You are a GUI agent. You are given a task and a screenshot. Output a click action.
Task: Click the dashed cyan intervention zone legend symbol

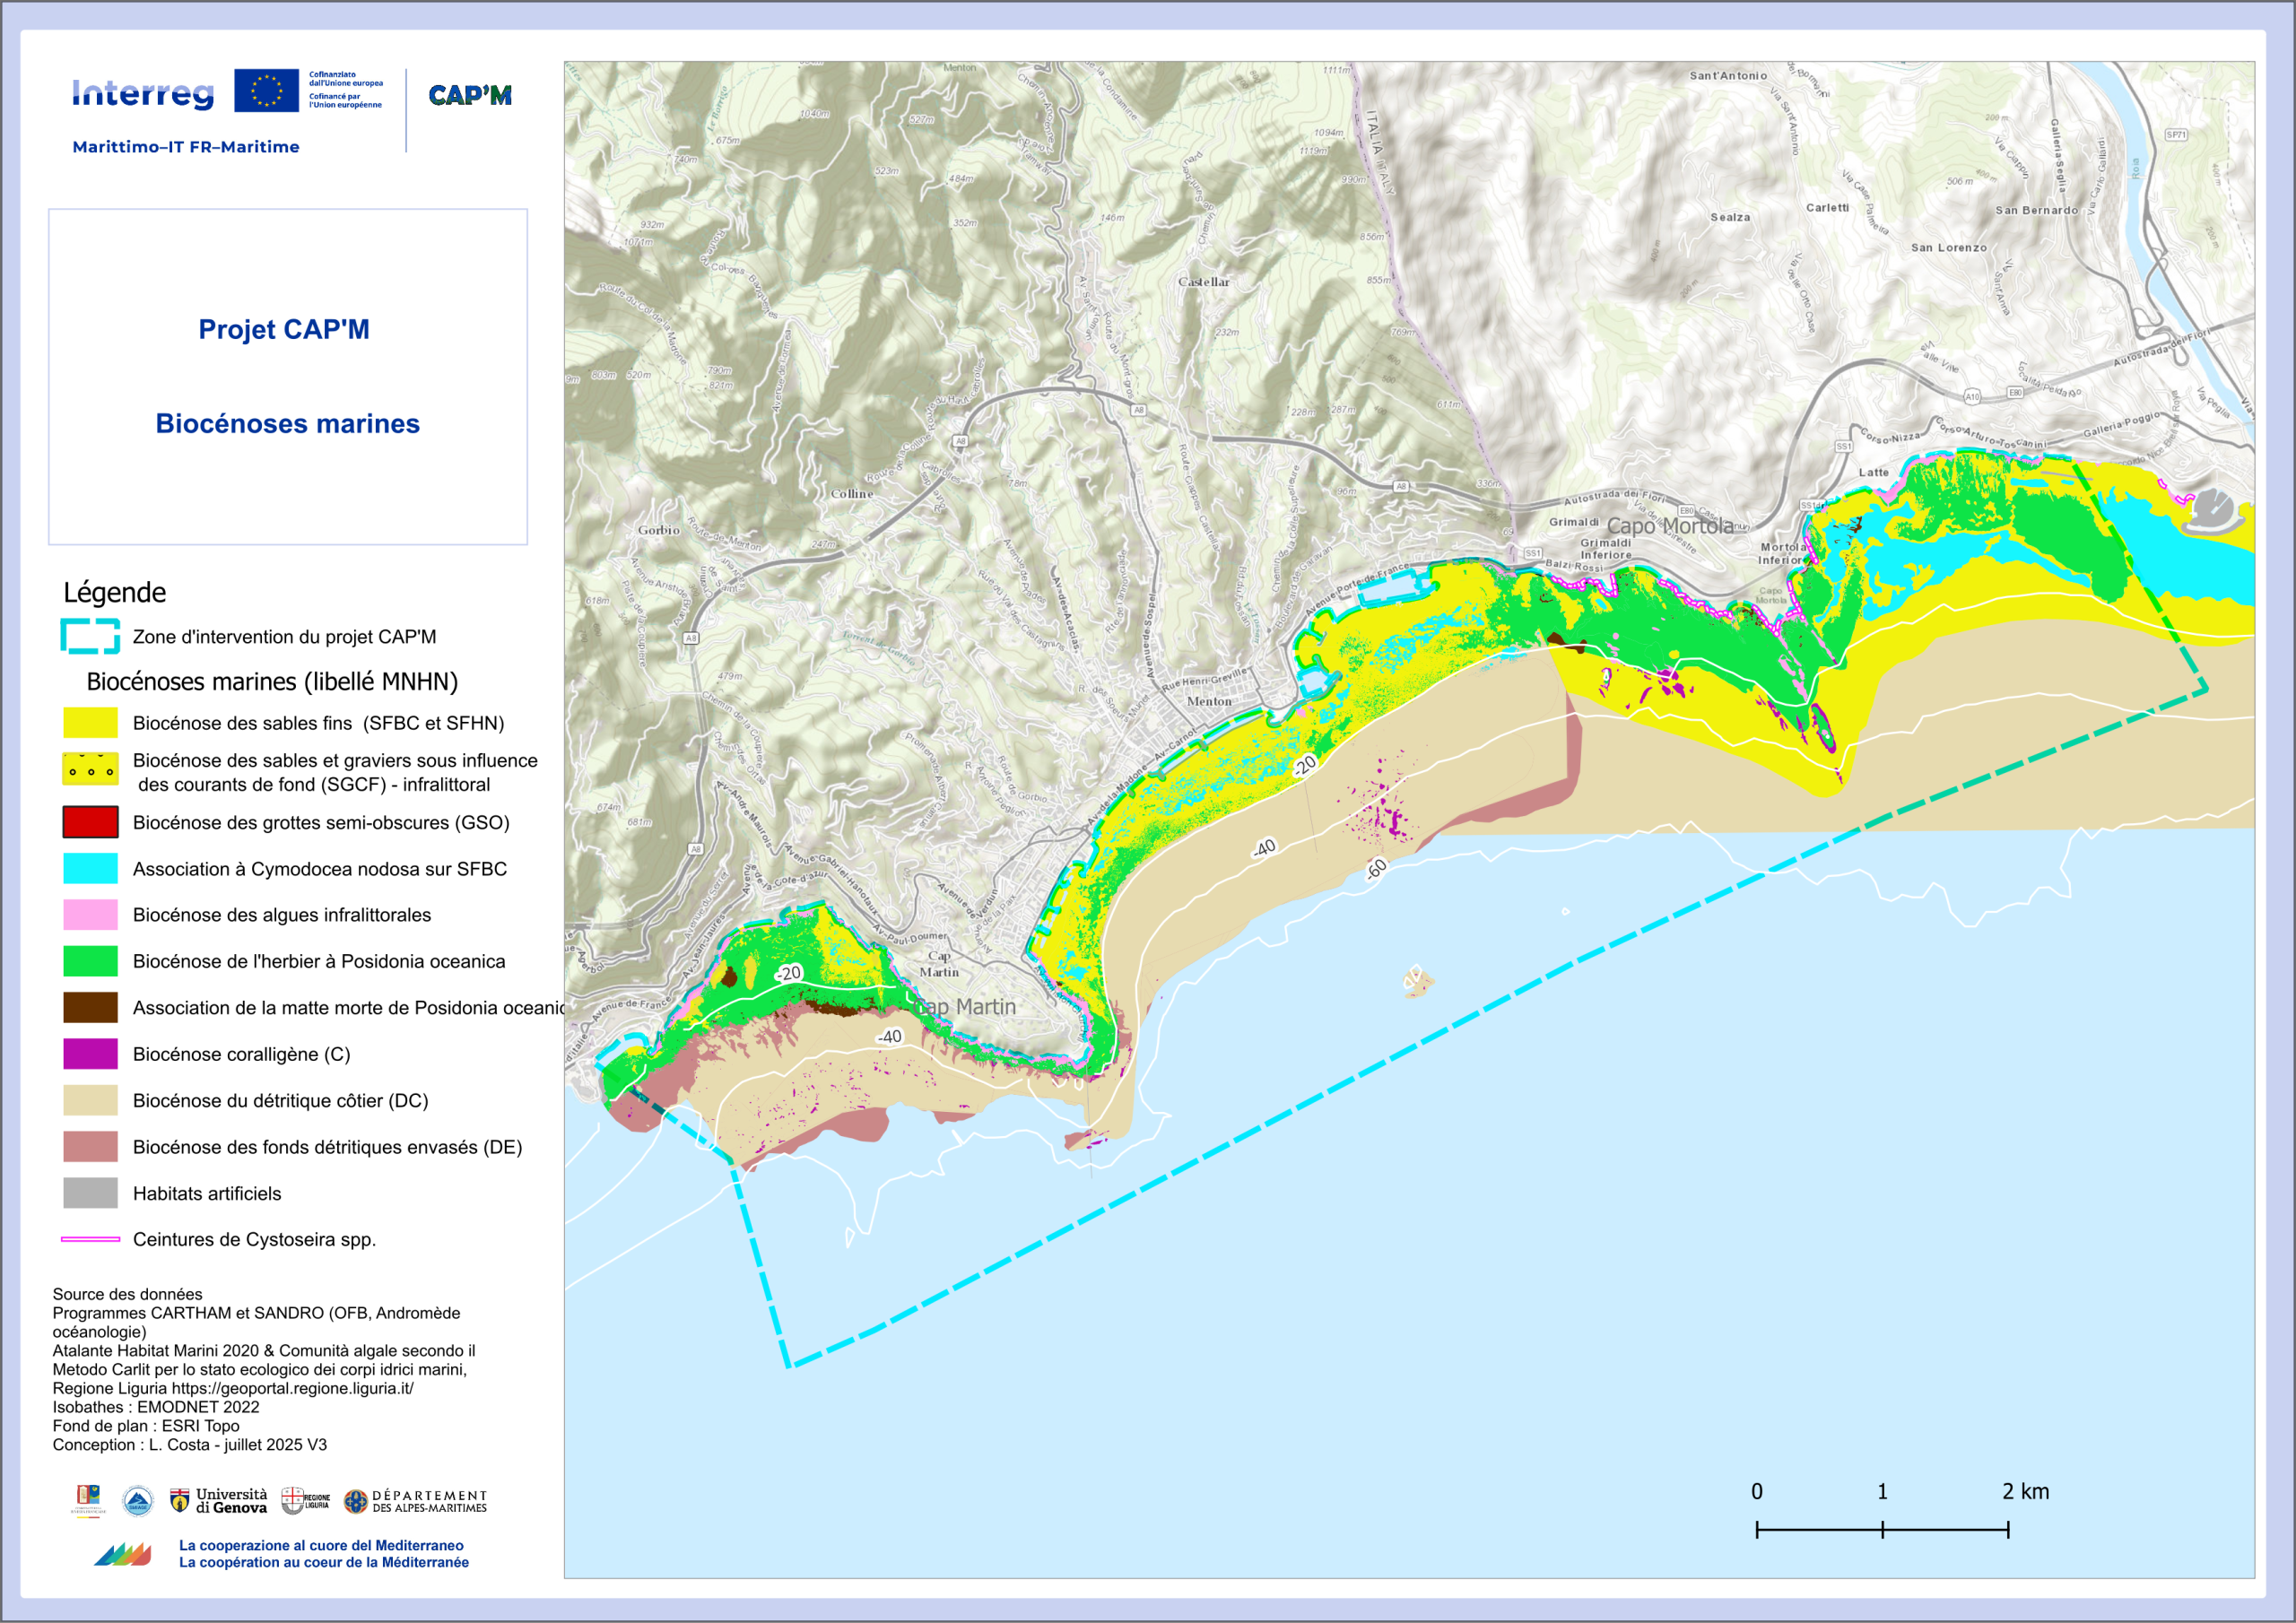90,637
